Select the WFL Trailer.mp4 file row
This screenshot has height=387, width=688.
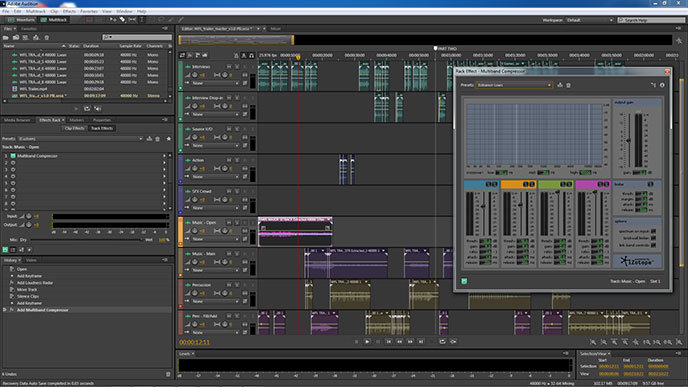click(87, 89)
